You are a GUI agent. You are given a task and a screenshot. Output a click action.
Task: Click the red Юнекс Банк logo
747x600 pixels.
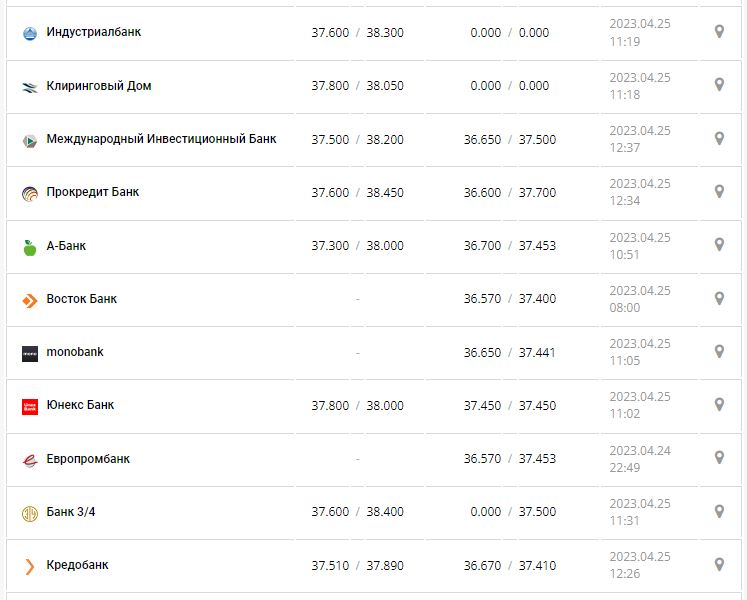pos(29,406)
